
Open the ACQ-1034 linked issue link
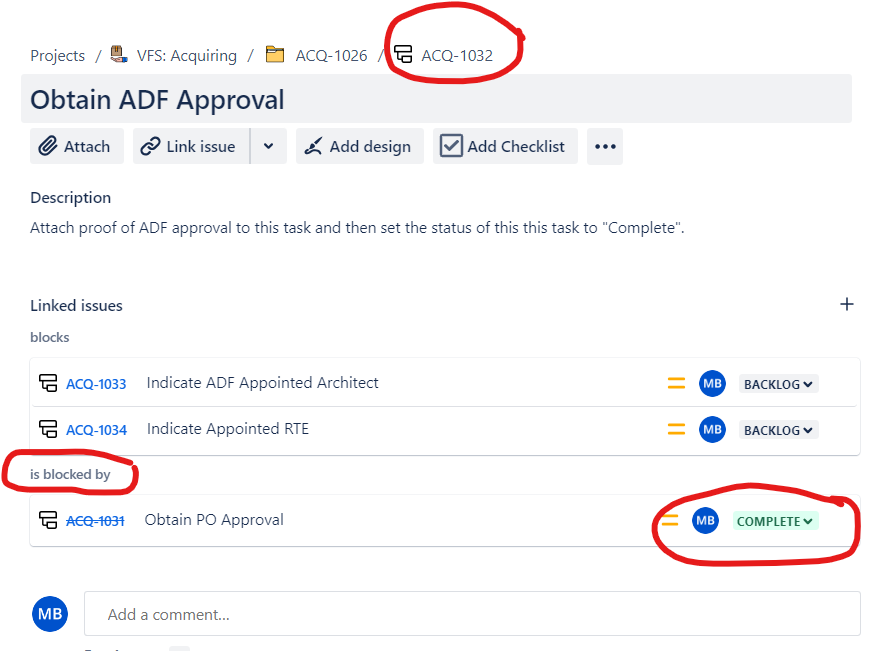96,429
